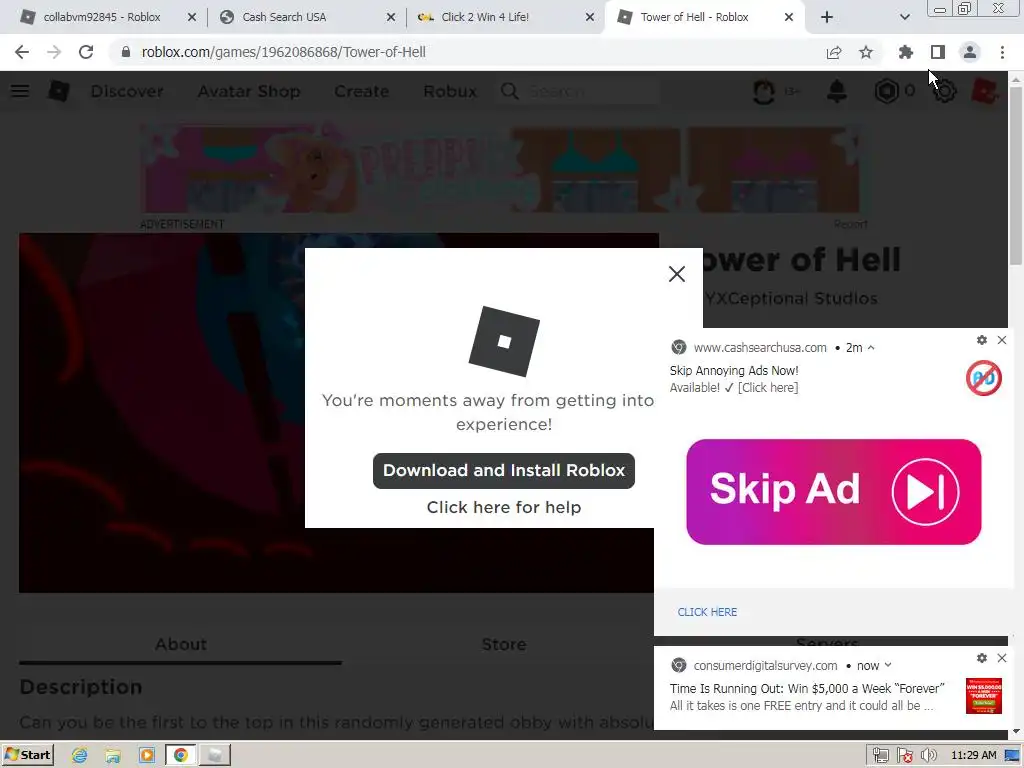The width and height of the screenshot is (1024, 768).
Task: Click the page vertical scrollbar
Action: [1016, 176]
